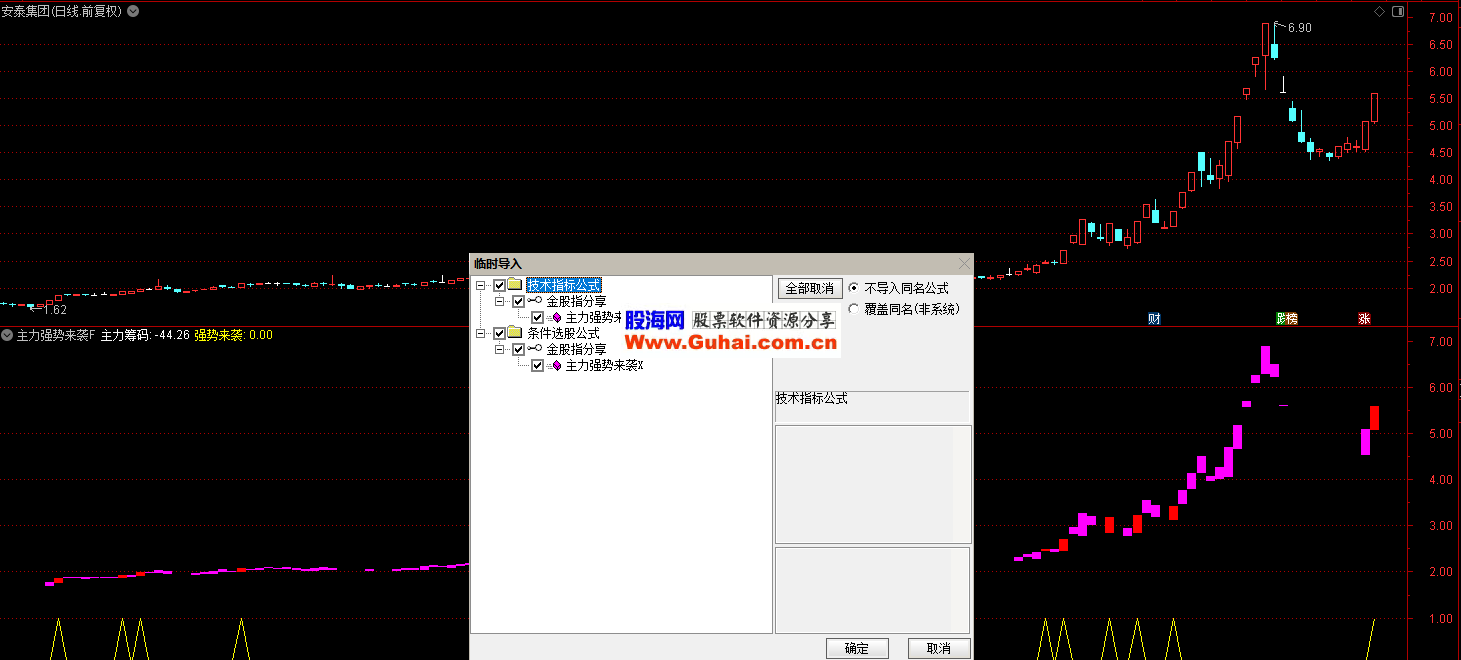Click key icon of 金股指分享 under 技术指标公式
The image size is (1461, 660).
click(535, 301)
